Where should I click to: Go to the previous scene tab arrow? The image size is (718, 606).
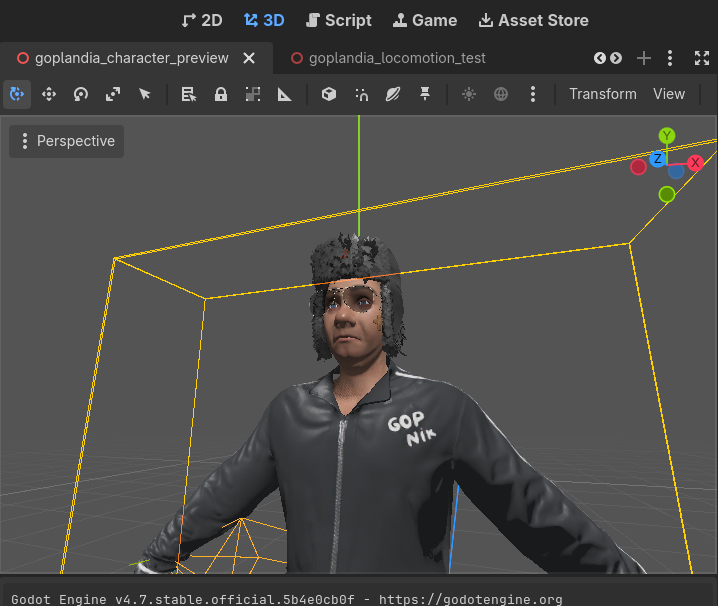[599, 58]
